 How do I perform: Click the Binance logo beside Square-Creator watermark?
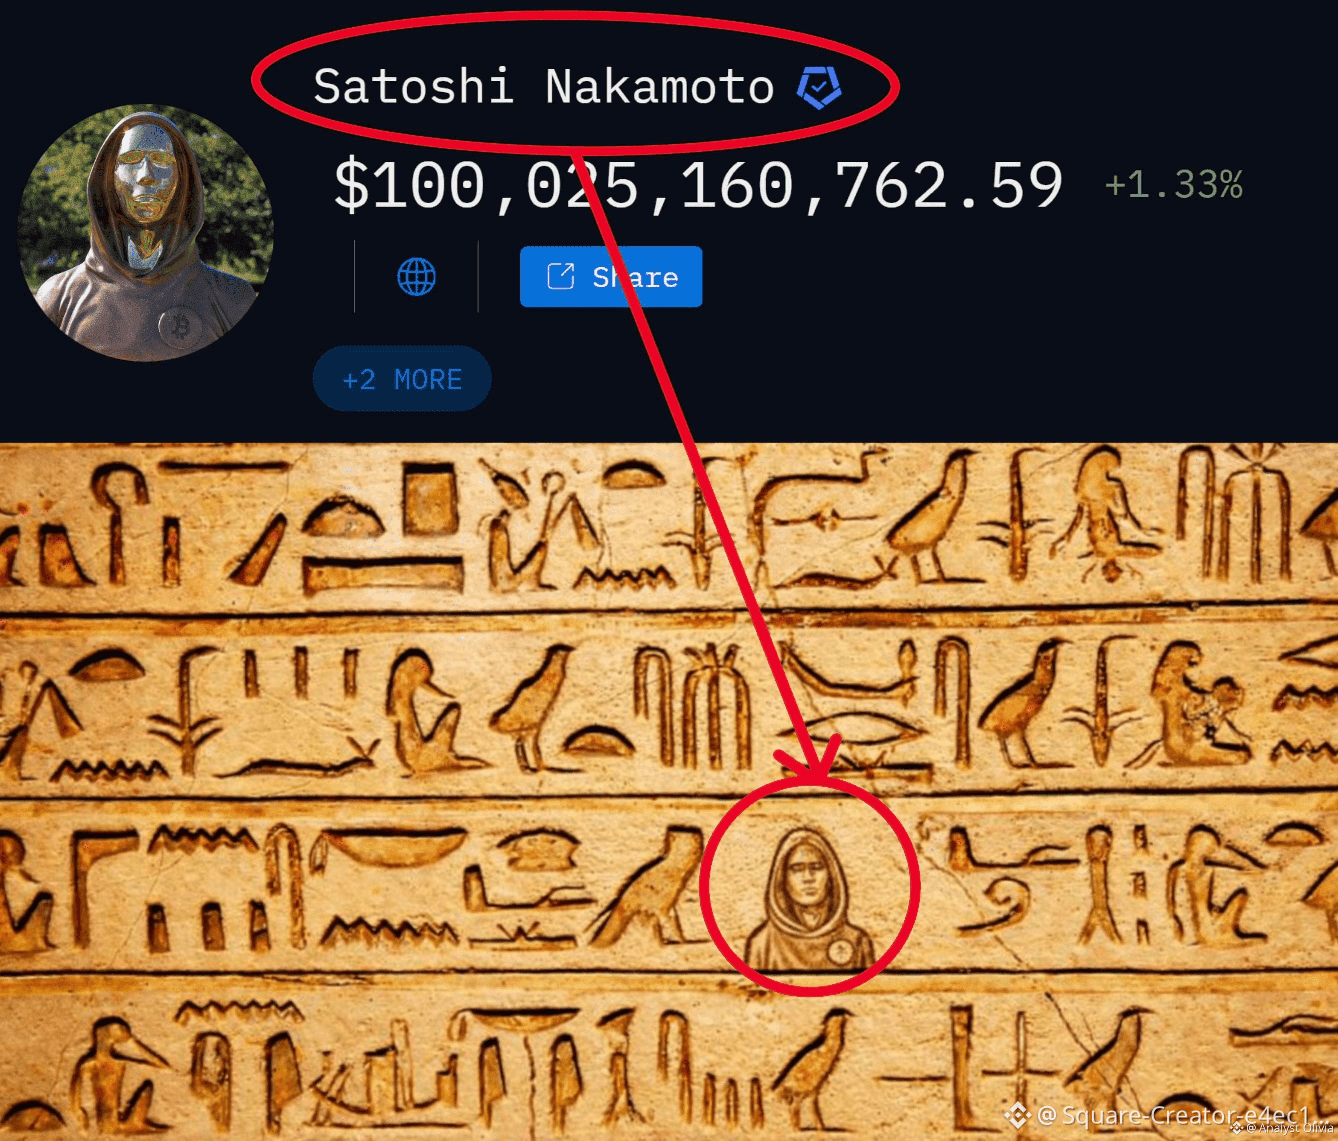(x=1017, y=1115)
